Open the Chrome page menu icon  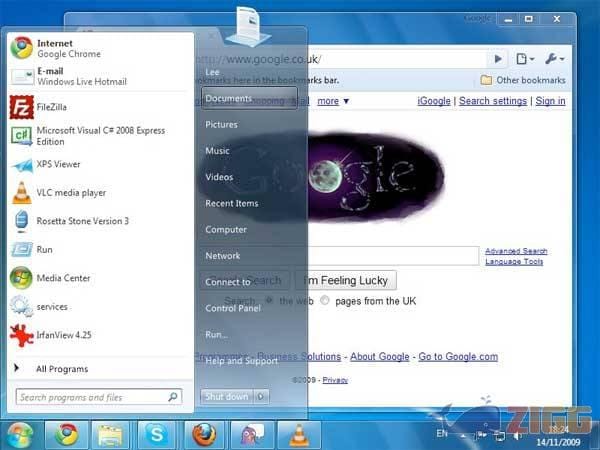pyautogui.click(x=525, y=59)
